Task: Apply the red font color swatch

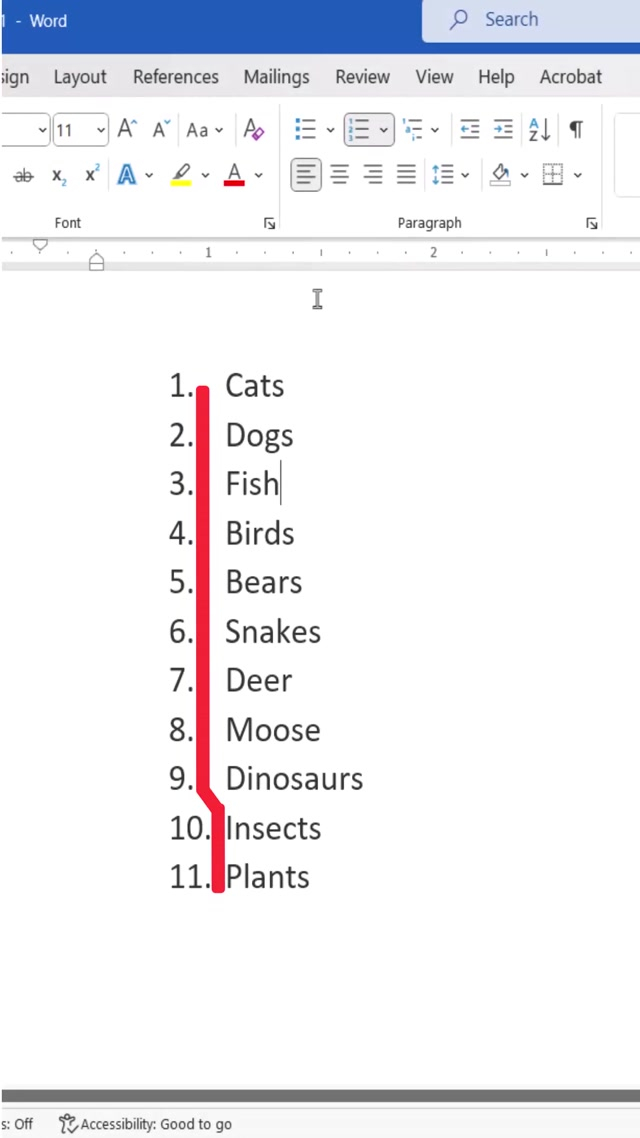Action: (x=235, y=175)
